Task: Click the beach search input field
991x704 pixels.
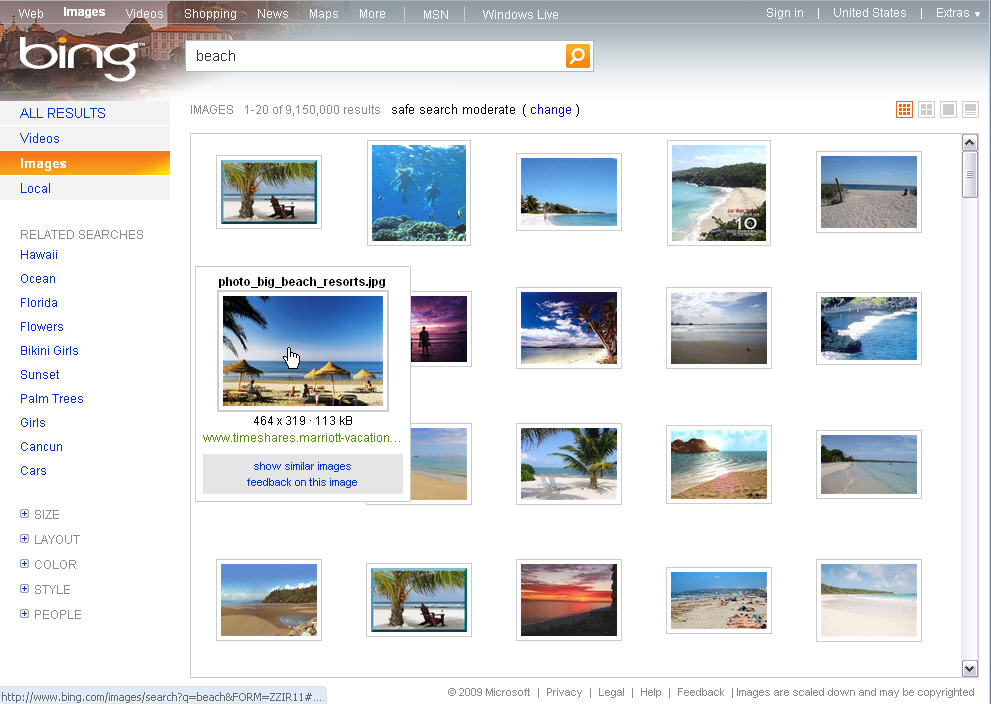Action: click(380, 56)
